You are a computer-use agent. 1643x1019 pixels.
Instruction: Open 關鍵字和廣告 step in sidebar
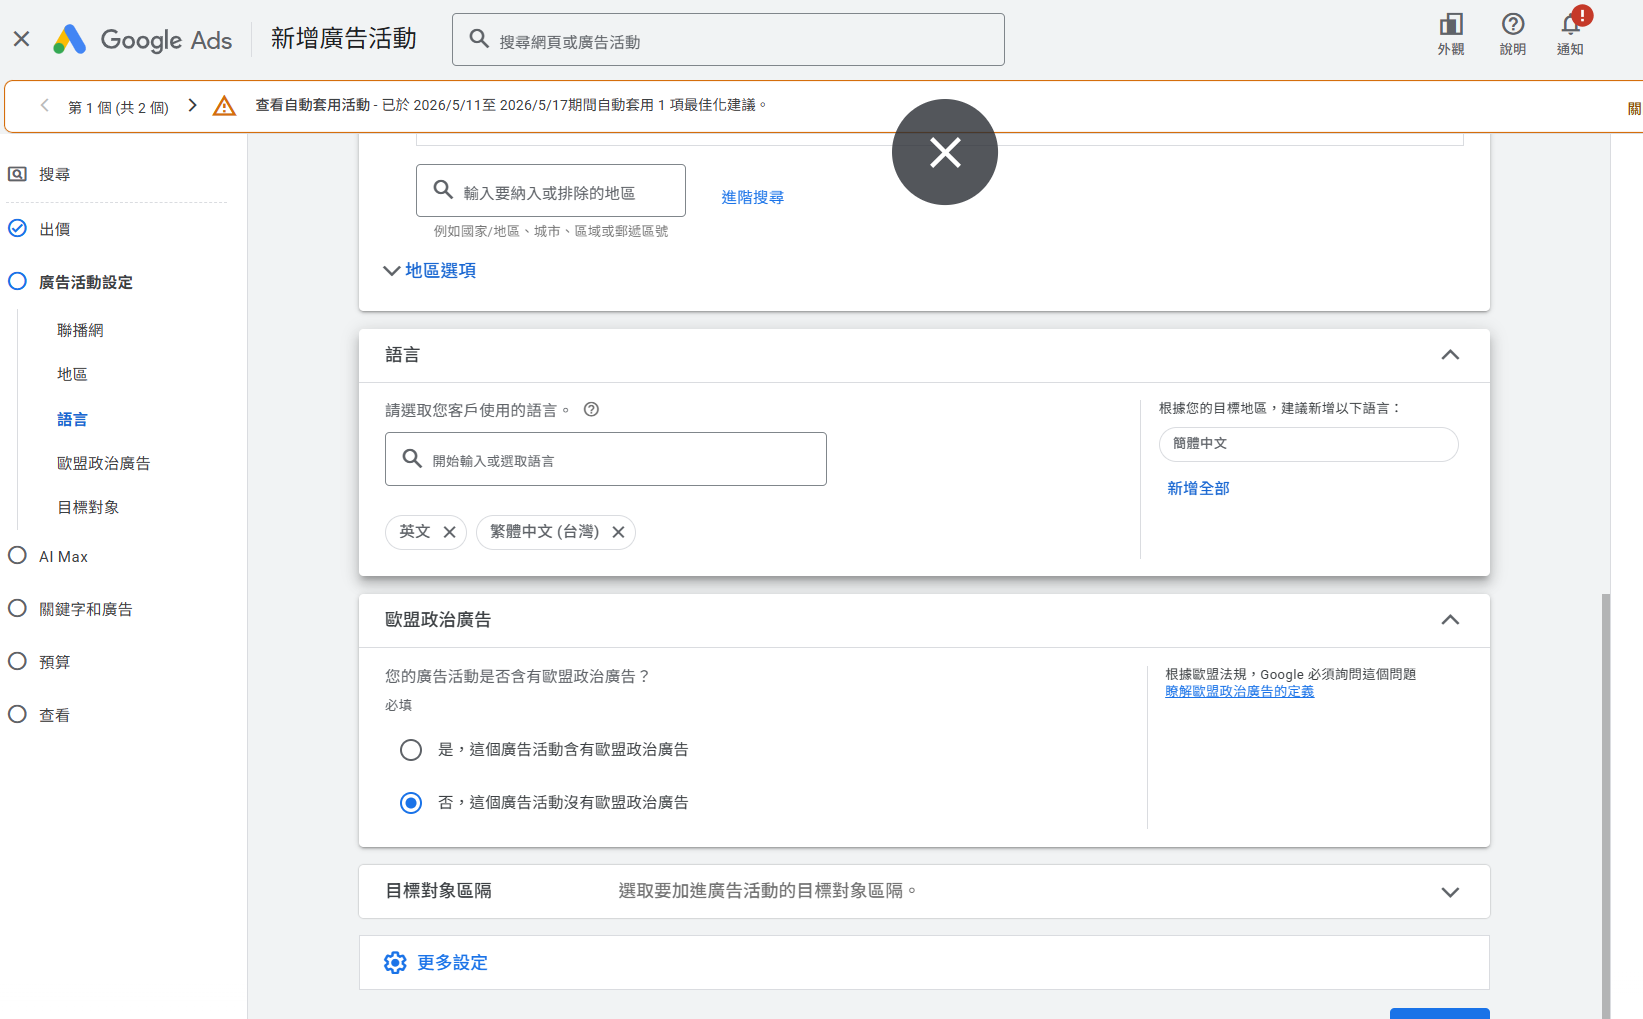(86, 609)
